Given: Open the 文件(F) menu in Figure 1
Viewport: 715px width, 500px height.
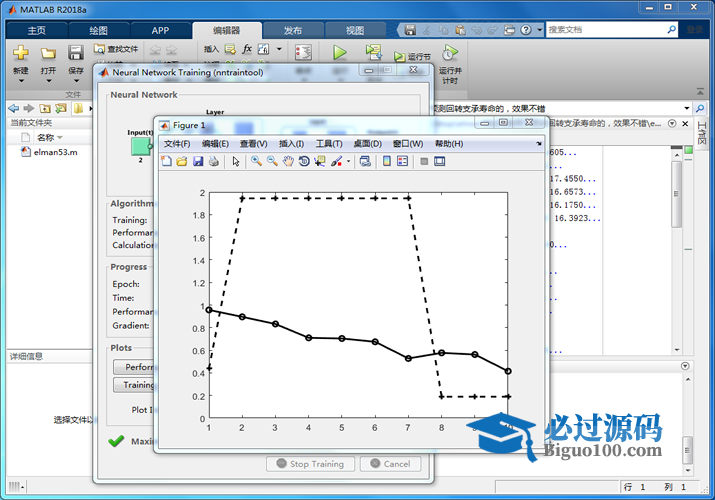Looking at the screenshot, I should (x=177, y=144).
